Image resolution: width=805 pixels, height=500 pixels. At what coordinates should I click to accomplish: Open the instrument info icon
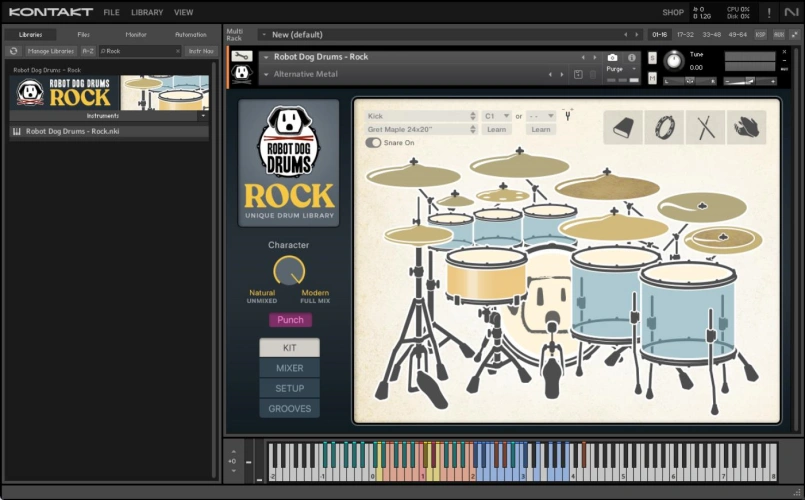point(632,57)
